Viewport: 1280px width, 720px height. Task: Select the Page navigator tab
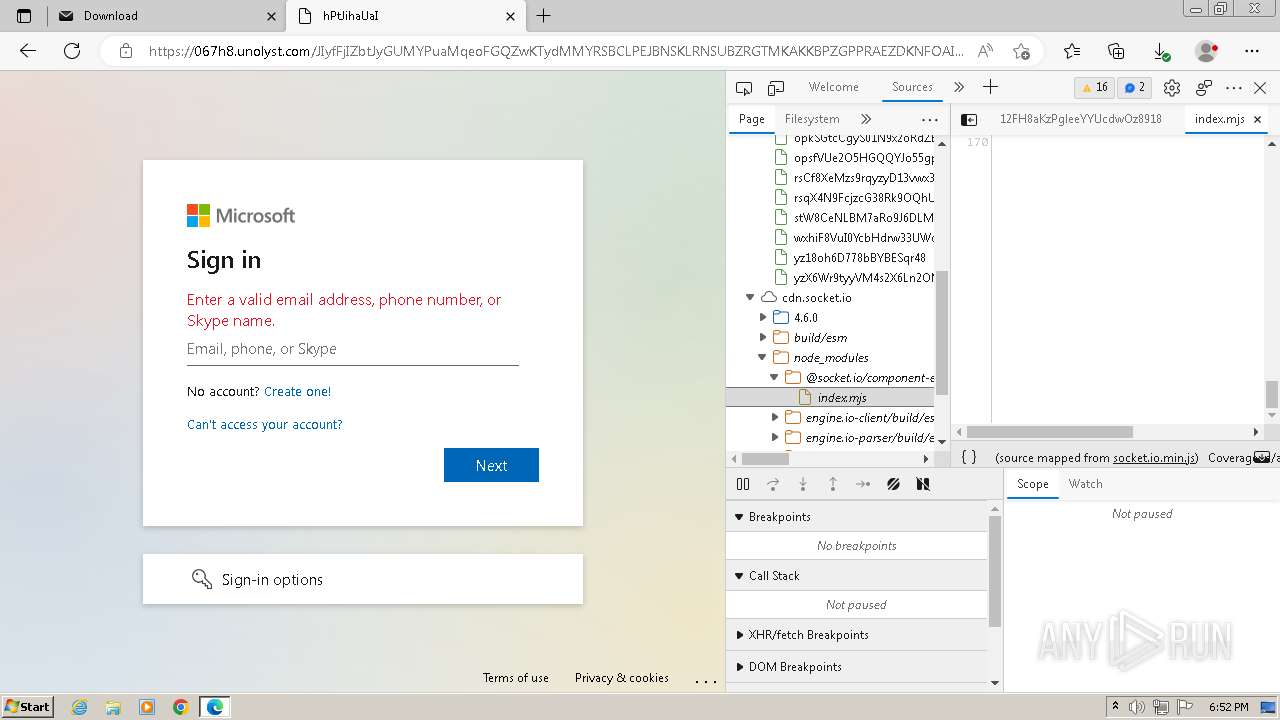pos(752,119)
